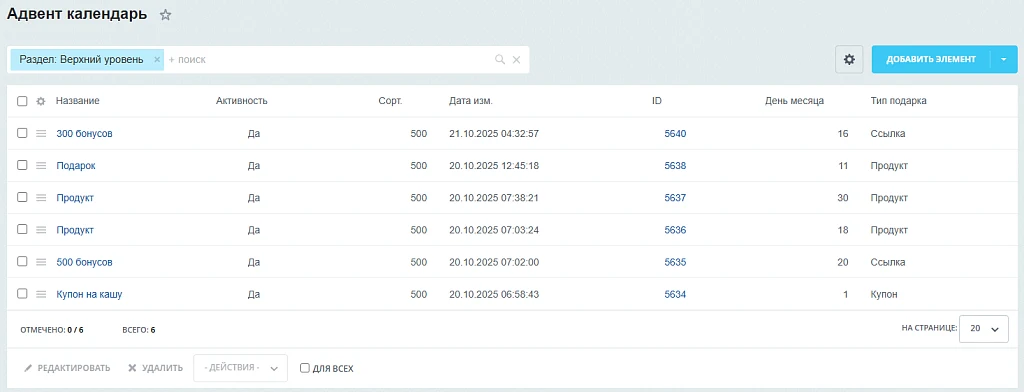This screenshot has height=392, width=1024.
Task: Click ID link 5640
Action: [x=675, y=133]
